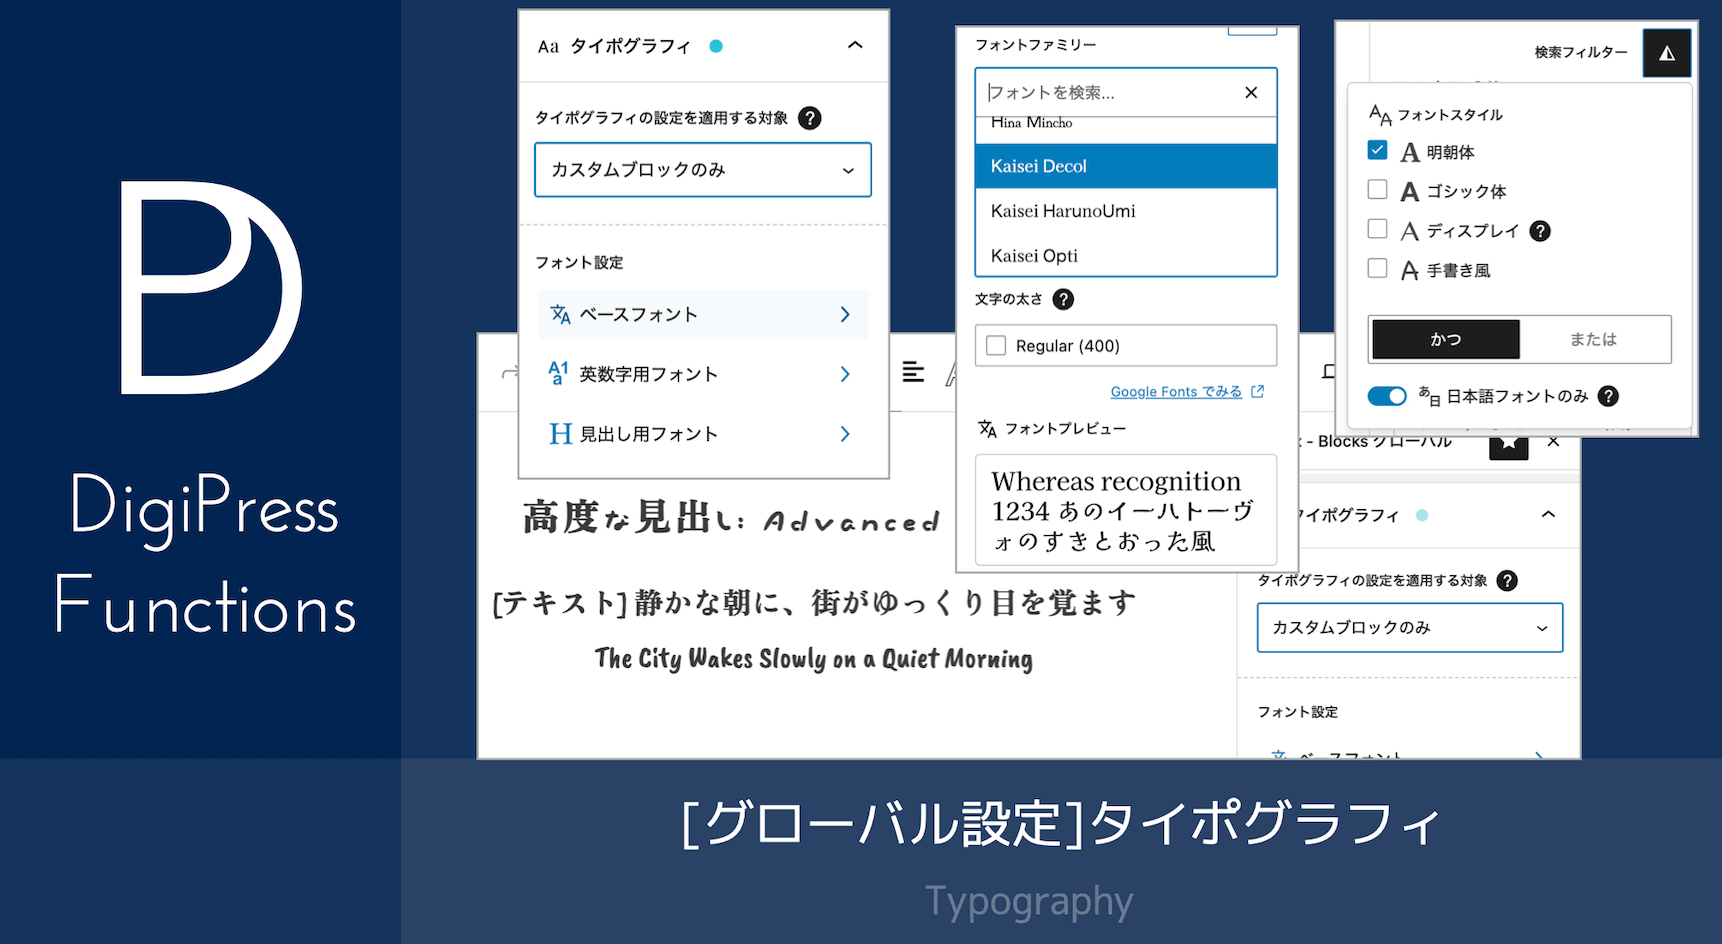Click the chevron on the 見出し用フォント row
This screenshot has height=944, width=1722.
click(x=845, y=434)
